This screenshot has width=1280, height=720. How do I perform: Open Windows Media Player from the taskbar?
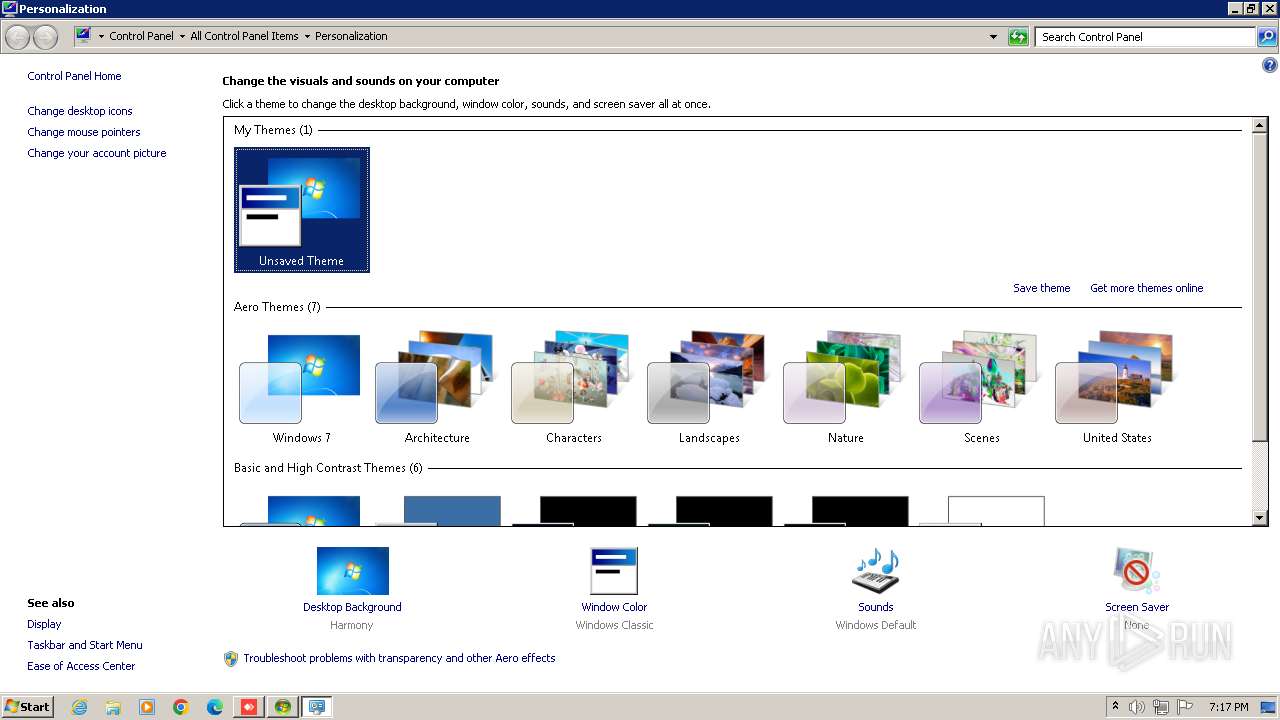pos(147,707)
